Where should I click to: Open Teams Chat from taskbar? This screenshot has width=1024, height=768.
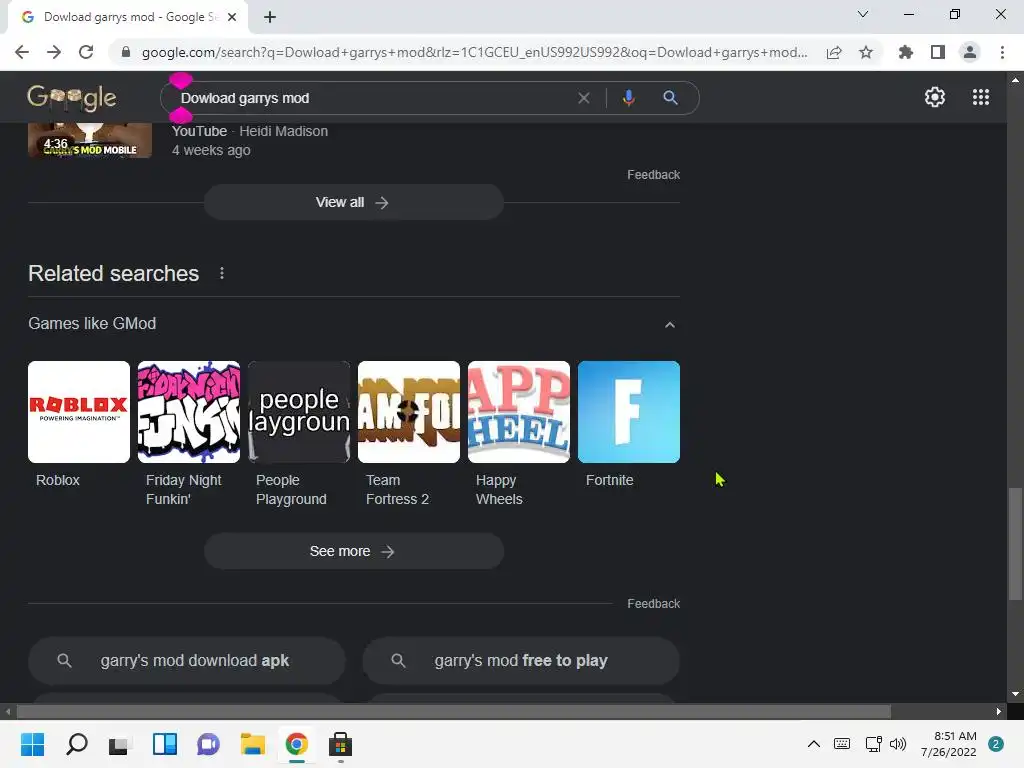click(208, 744)
